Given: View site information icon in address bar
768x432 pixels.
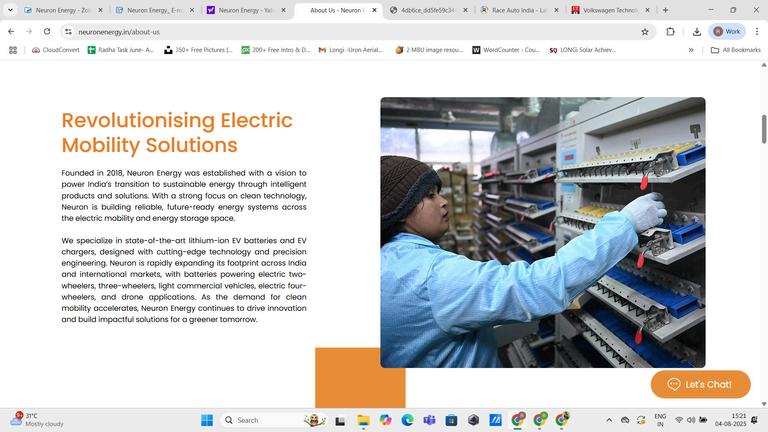Looking at the screenshot, I should pyautogui.click(x=69, y=31).
